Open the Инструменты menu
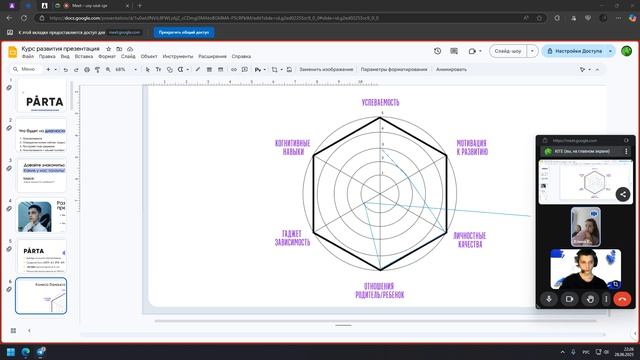640x360 pixels. [178, 56]
